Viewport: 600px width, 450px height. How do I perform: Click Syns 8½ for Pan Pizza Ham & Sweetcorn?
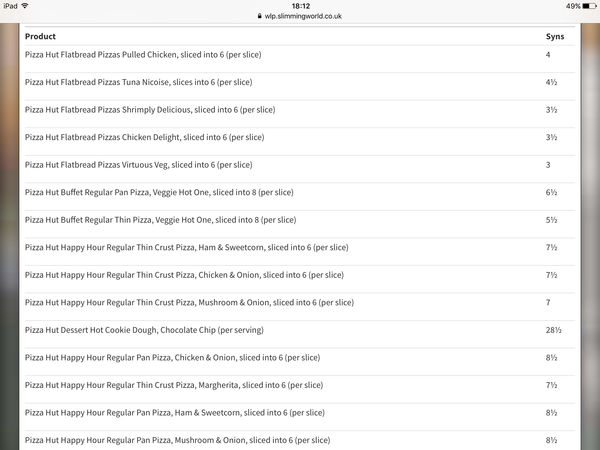pyautogui.click(x=551, y=413)
